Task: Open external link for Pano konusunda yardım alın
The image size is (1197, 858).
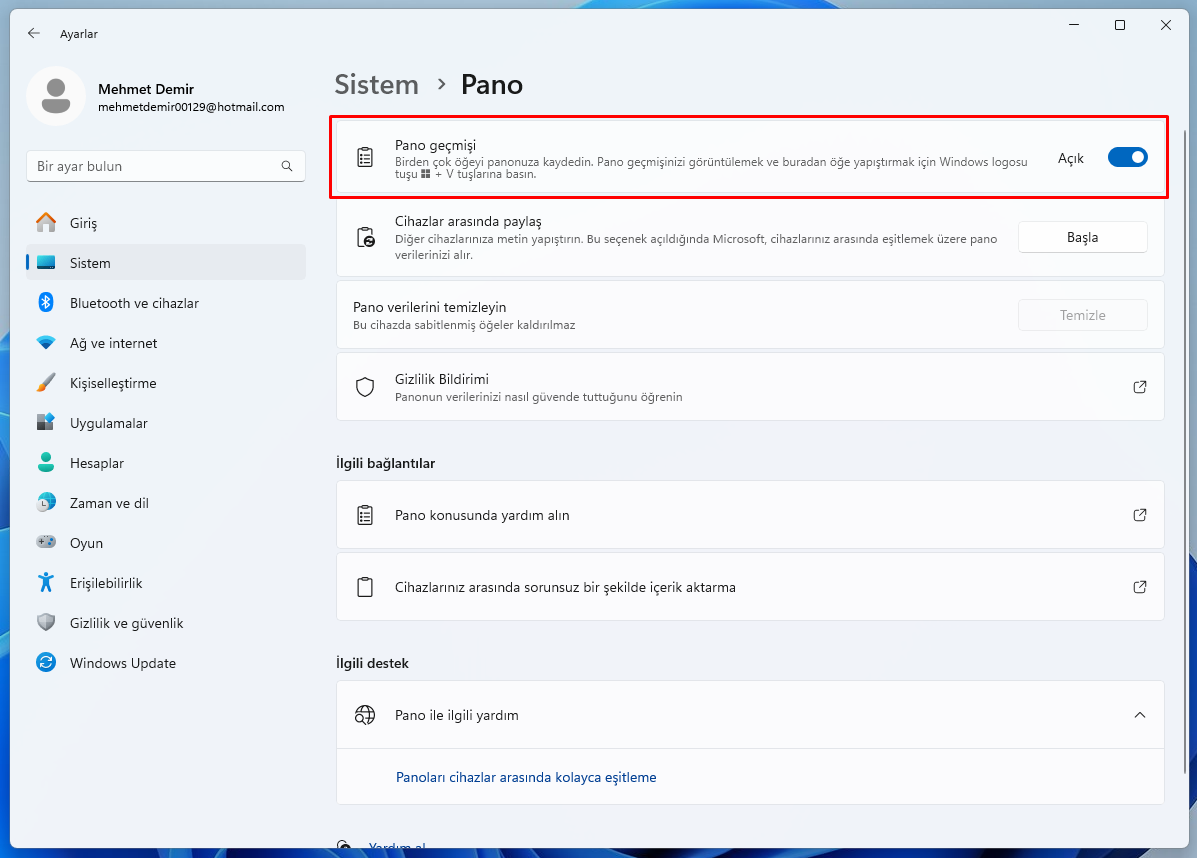Action: (x=1139, y=514)
